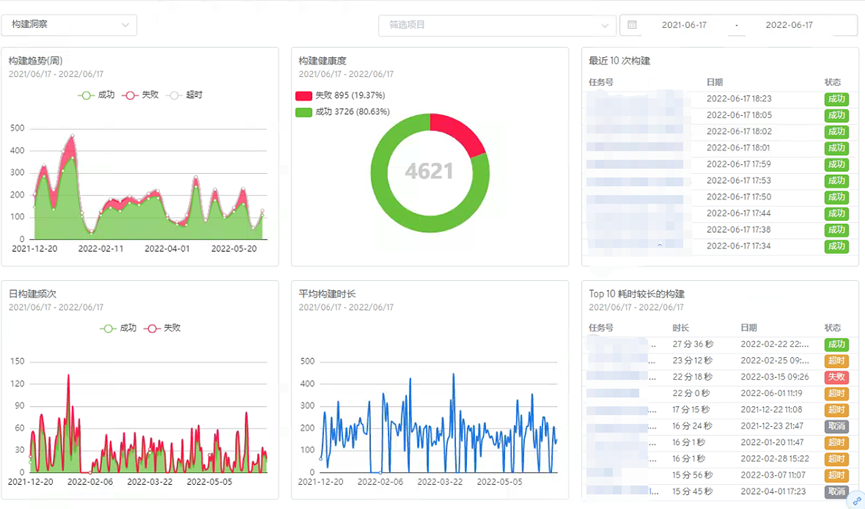Image resolution: width=865 pixels, height=509 pixels.
Task: Click the green 成功 badge on the 27分36秒 build
Action: (836, 344)
